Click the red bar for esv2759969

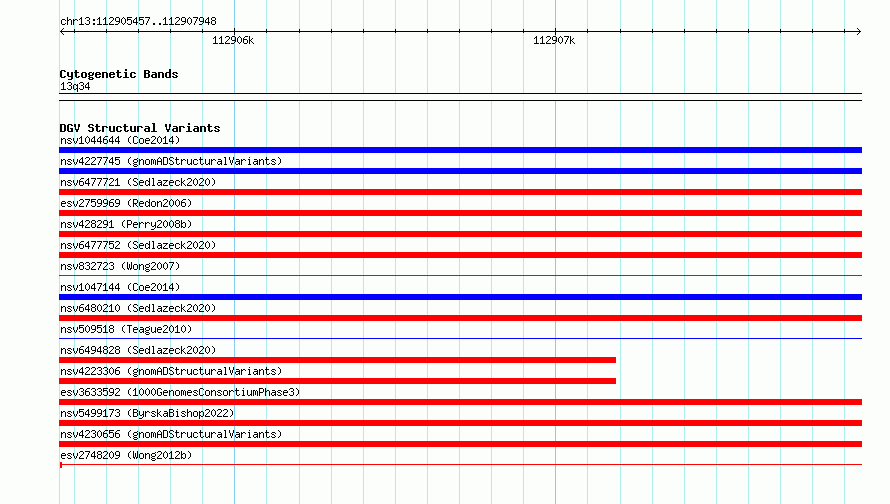(460, 213)
